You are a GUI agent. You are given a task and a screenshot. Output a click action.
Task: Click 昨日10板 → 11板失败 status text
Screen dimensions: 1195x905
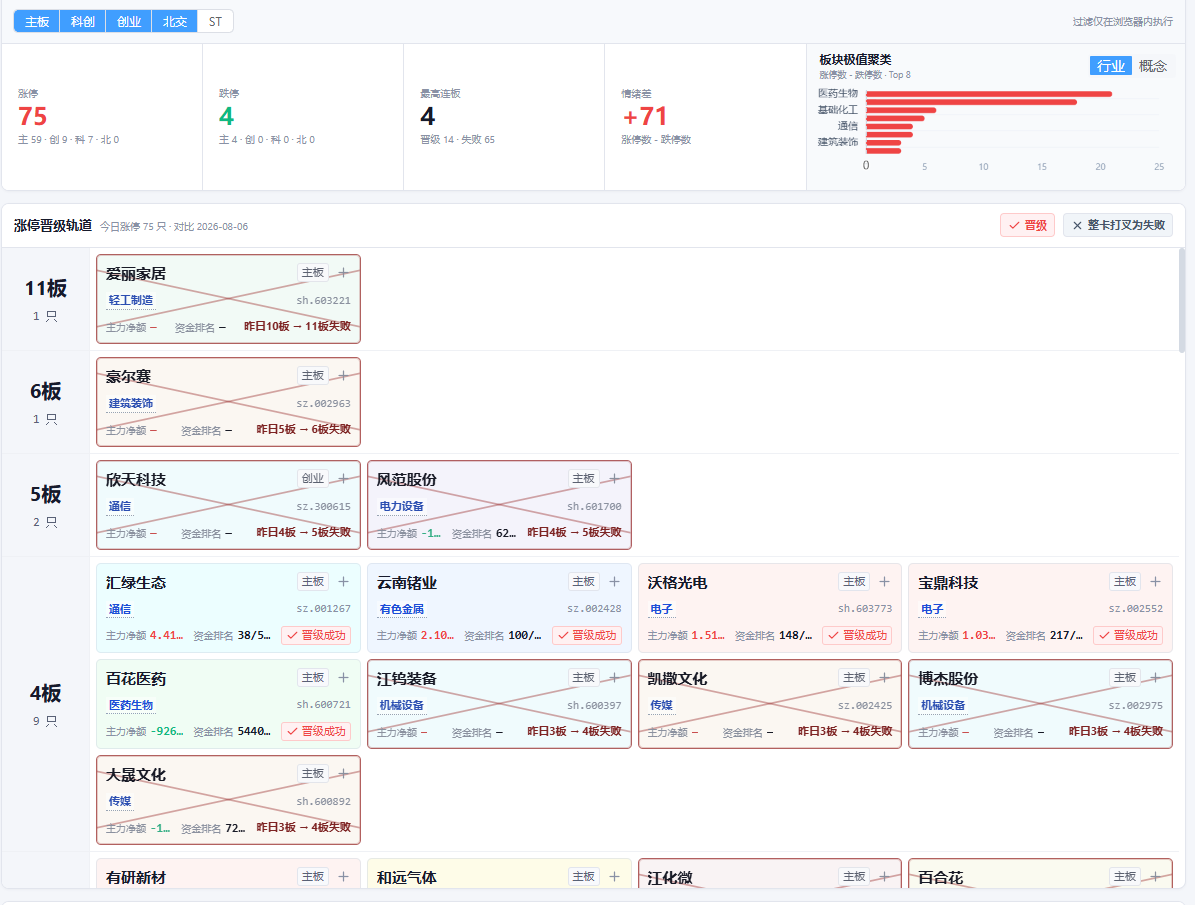tap(297, 326)
